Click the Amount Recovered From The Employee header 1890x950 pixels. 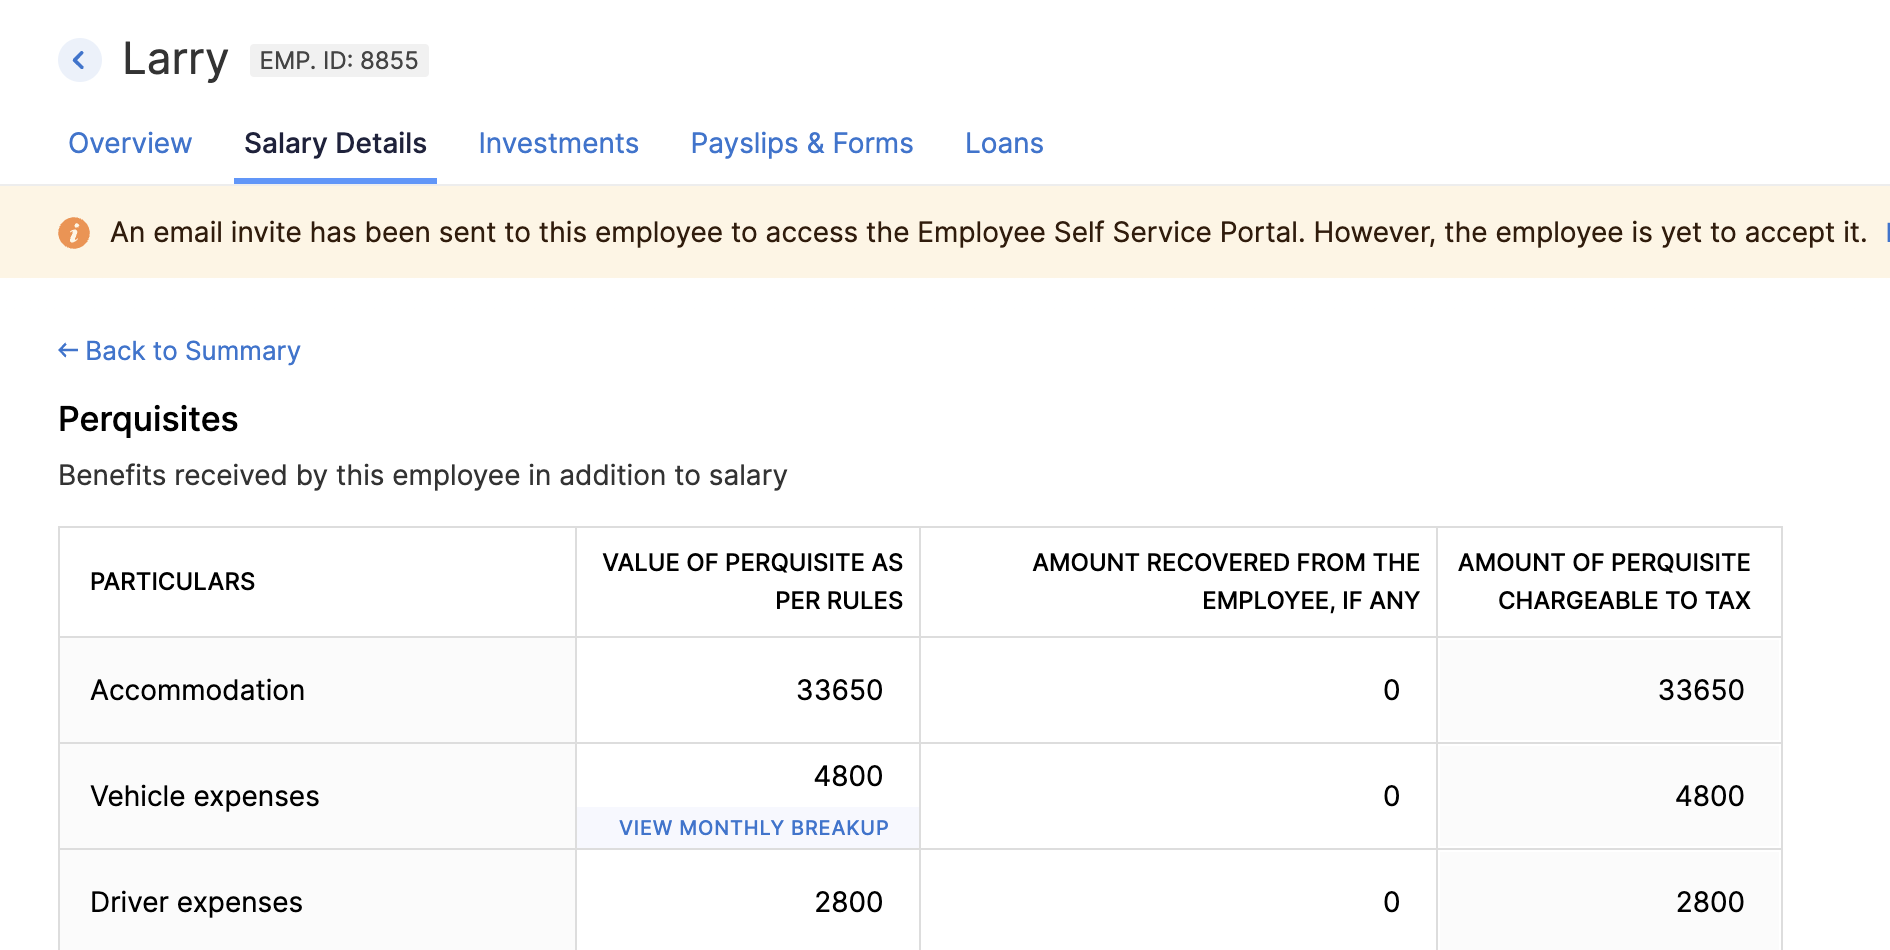click(x=1226, y=582)
